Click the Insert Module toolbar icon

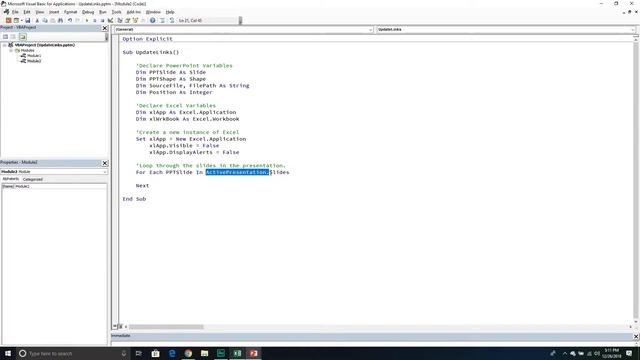tap(16, 20)
